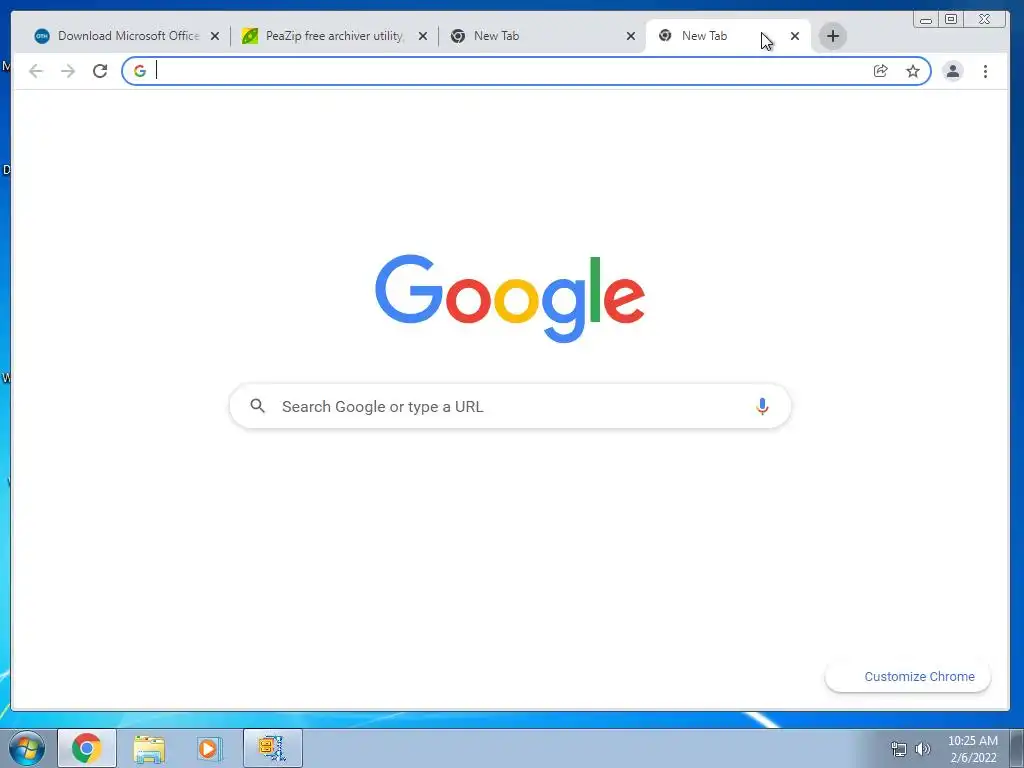The image size is (1024, 768).
Task: Click the Search Google or type a URL box
Action: pos(510,406)
